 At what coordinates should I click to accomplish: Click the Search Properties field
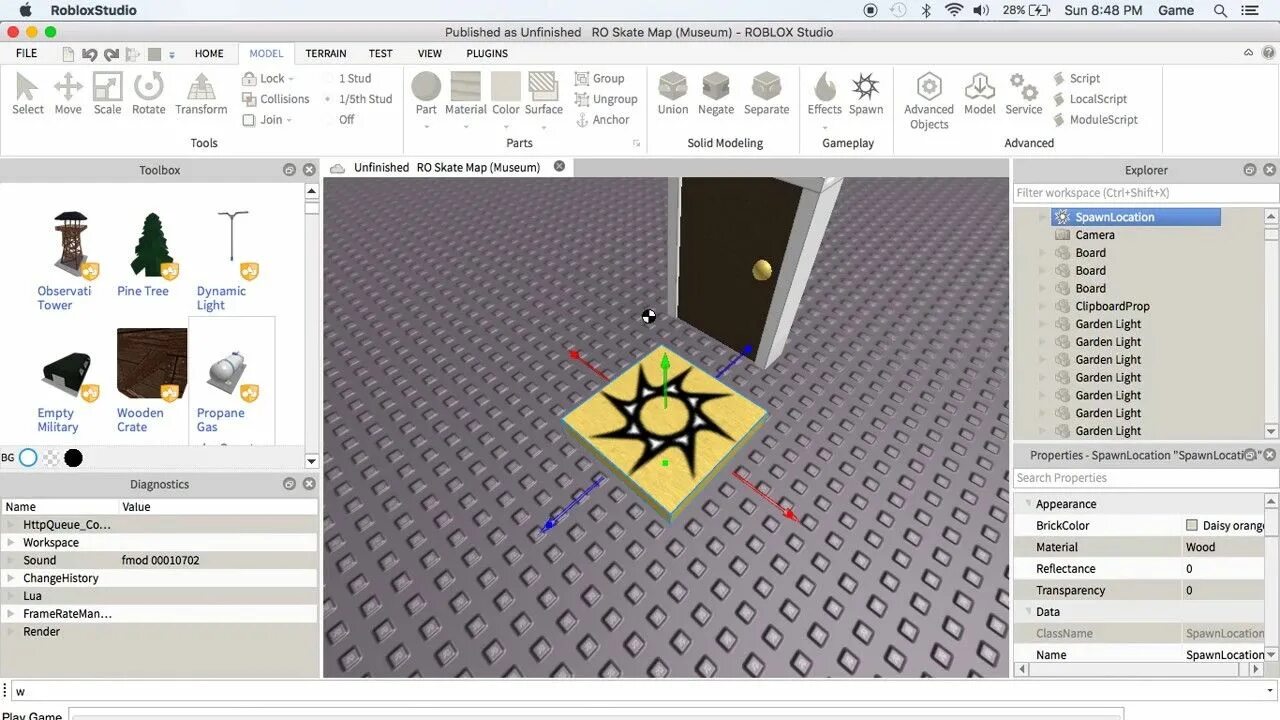[1145, 477]
